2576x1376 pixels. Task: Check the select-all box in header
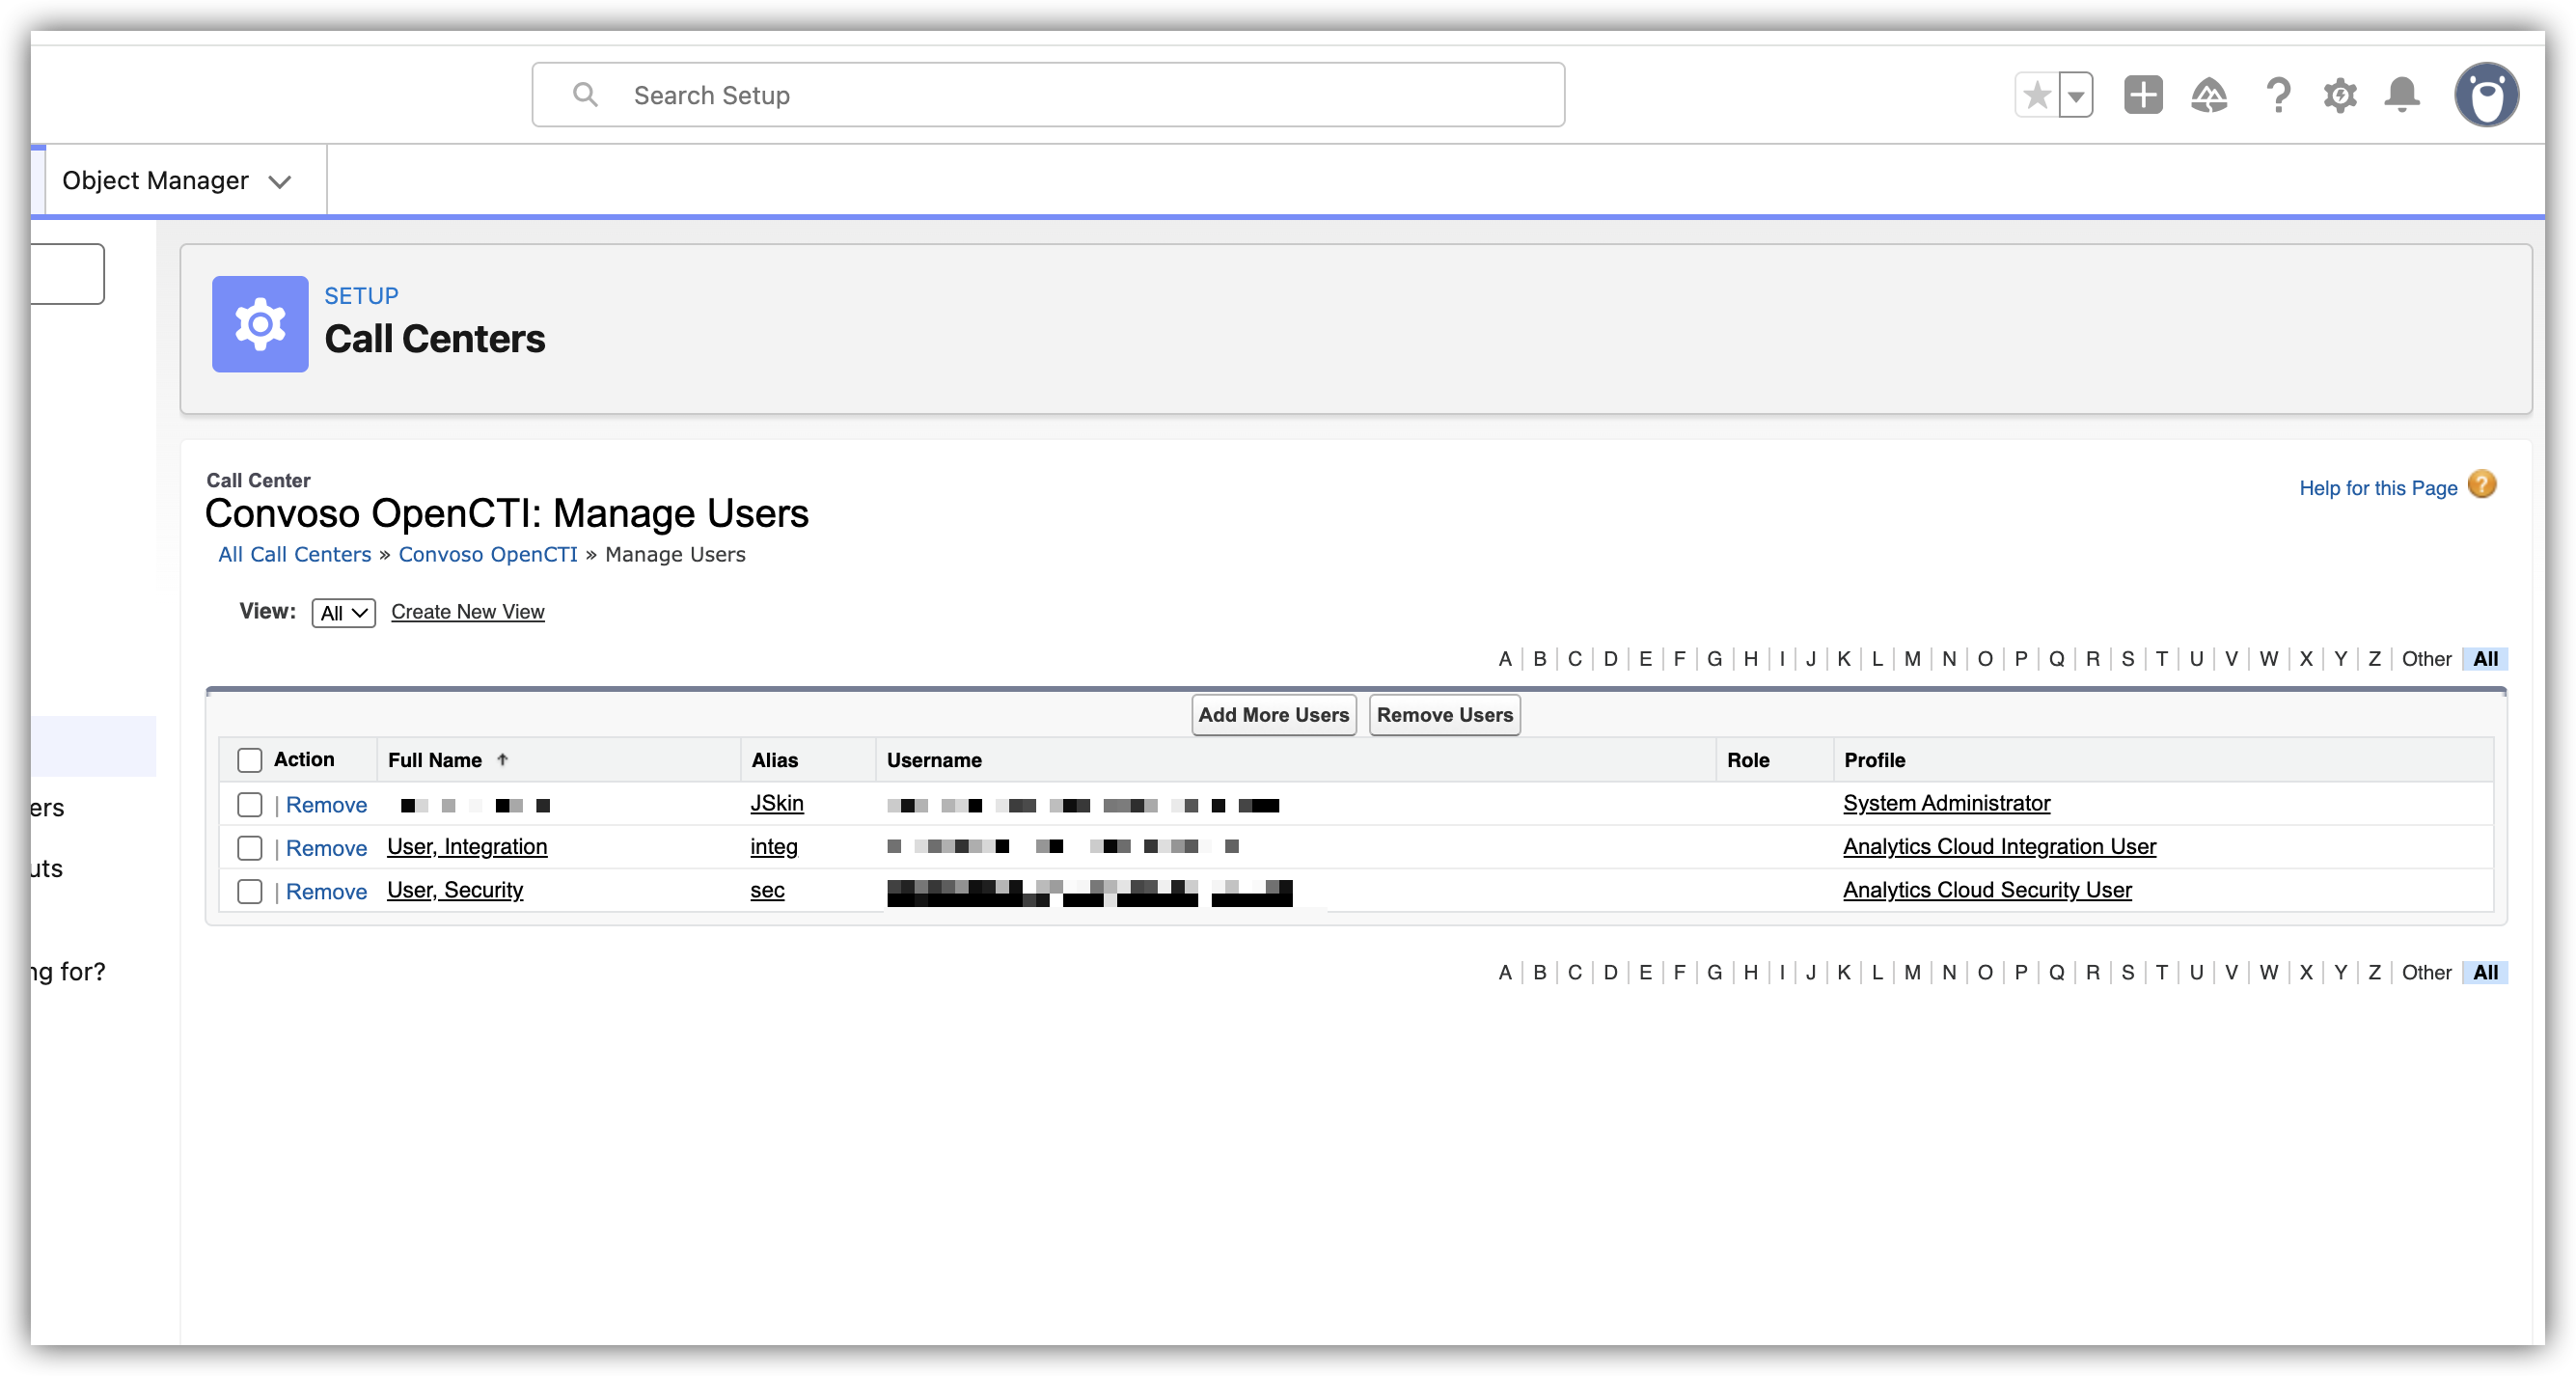click(250, 760)
